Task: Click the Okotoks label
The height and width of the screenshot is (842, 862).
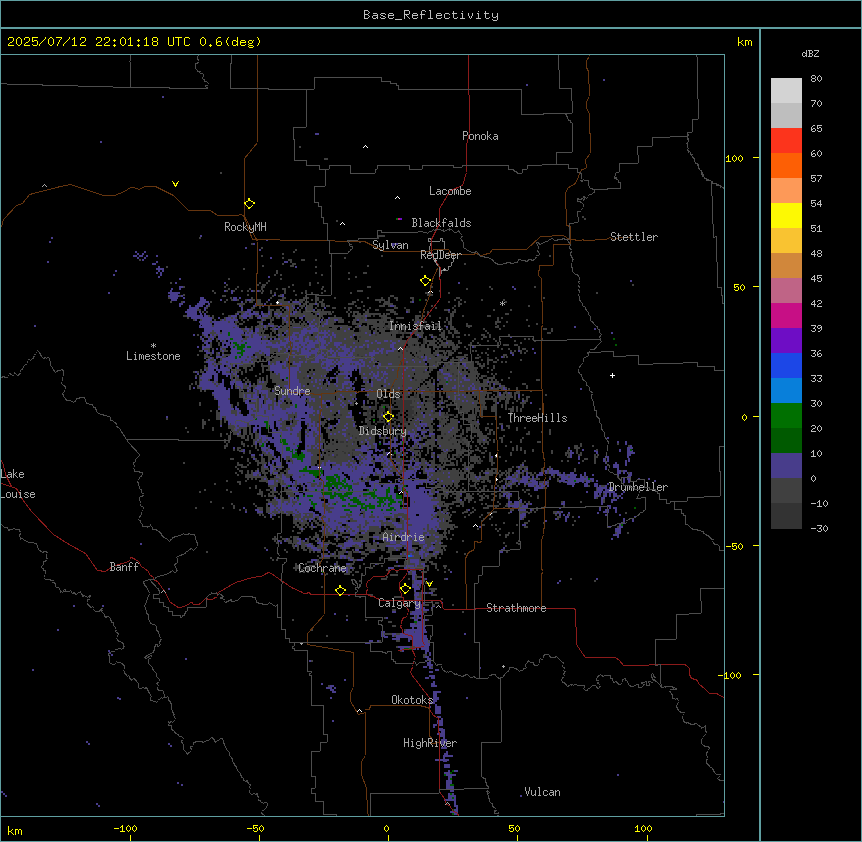Action: pyautogui.click(x=412, y=700)
